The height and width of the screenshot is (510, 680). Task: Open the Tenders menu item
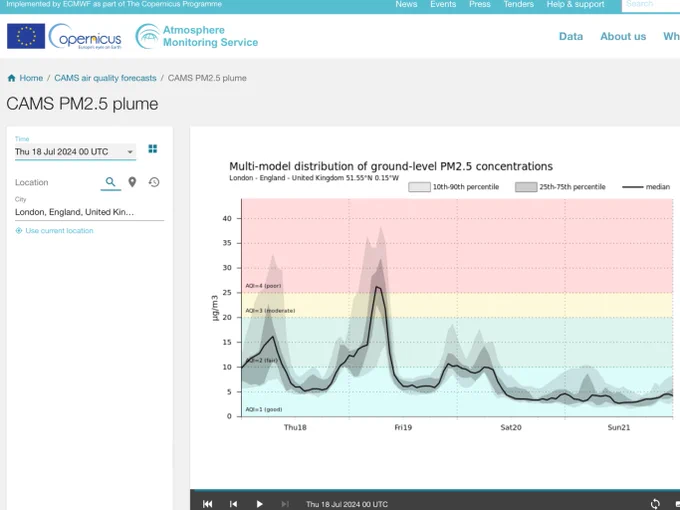click(x=518, y=4)
